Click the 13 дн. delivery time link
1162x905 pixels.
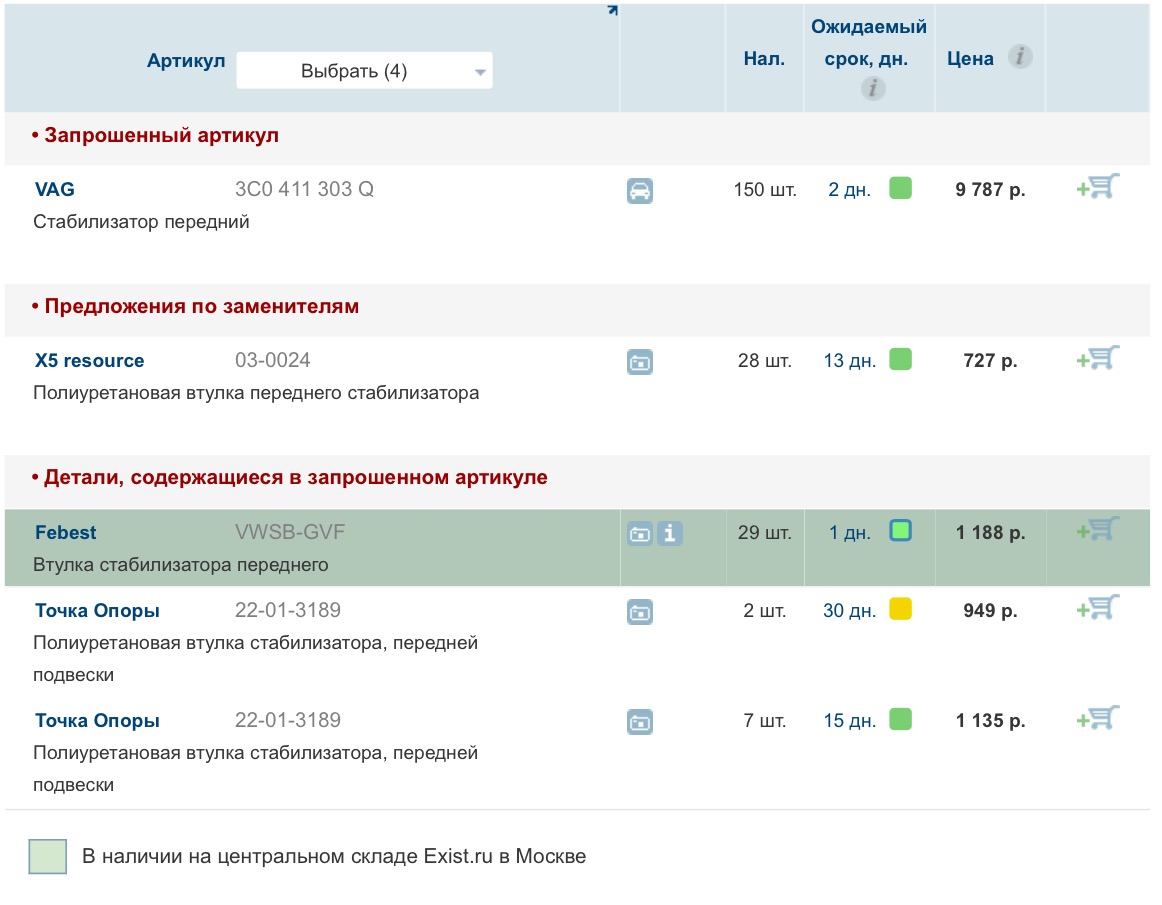coord(848,361)
